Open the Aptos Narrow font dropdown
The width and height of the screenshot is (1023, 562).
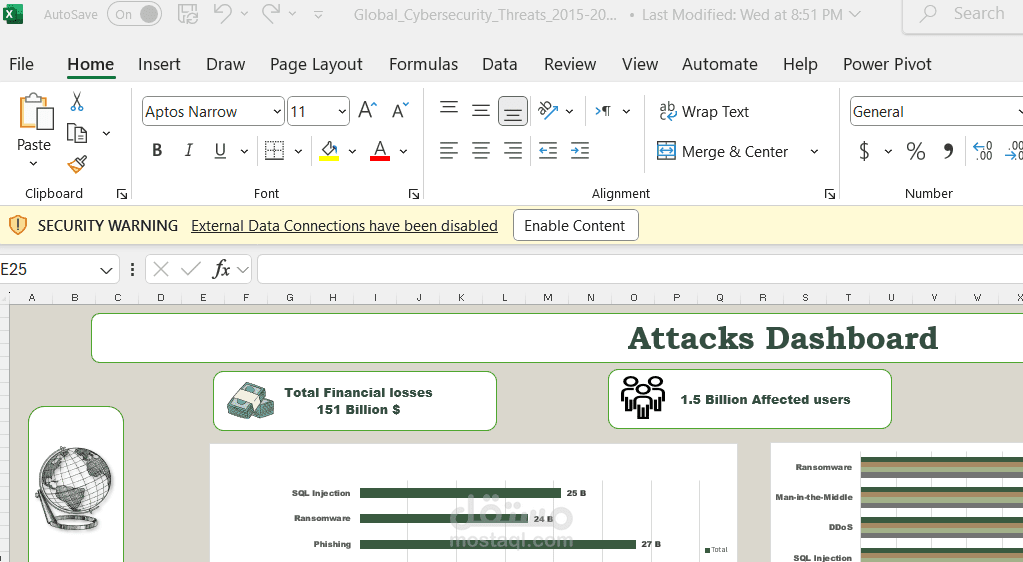(x=277, y=112)
